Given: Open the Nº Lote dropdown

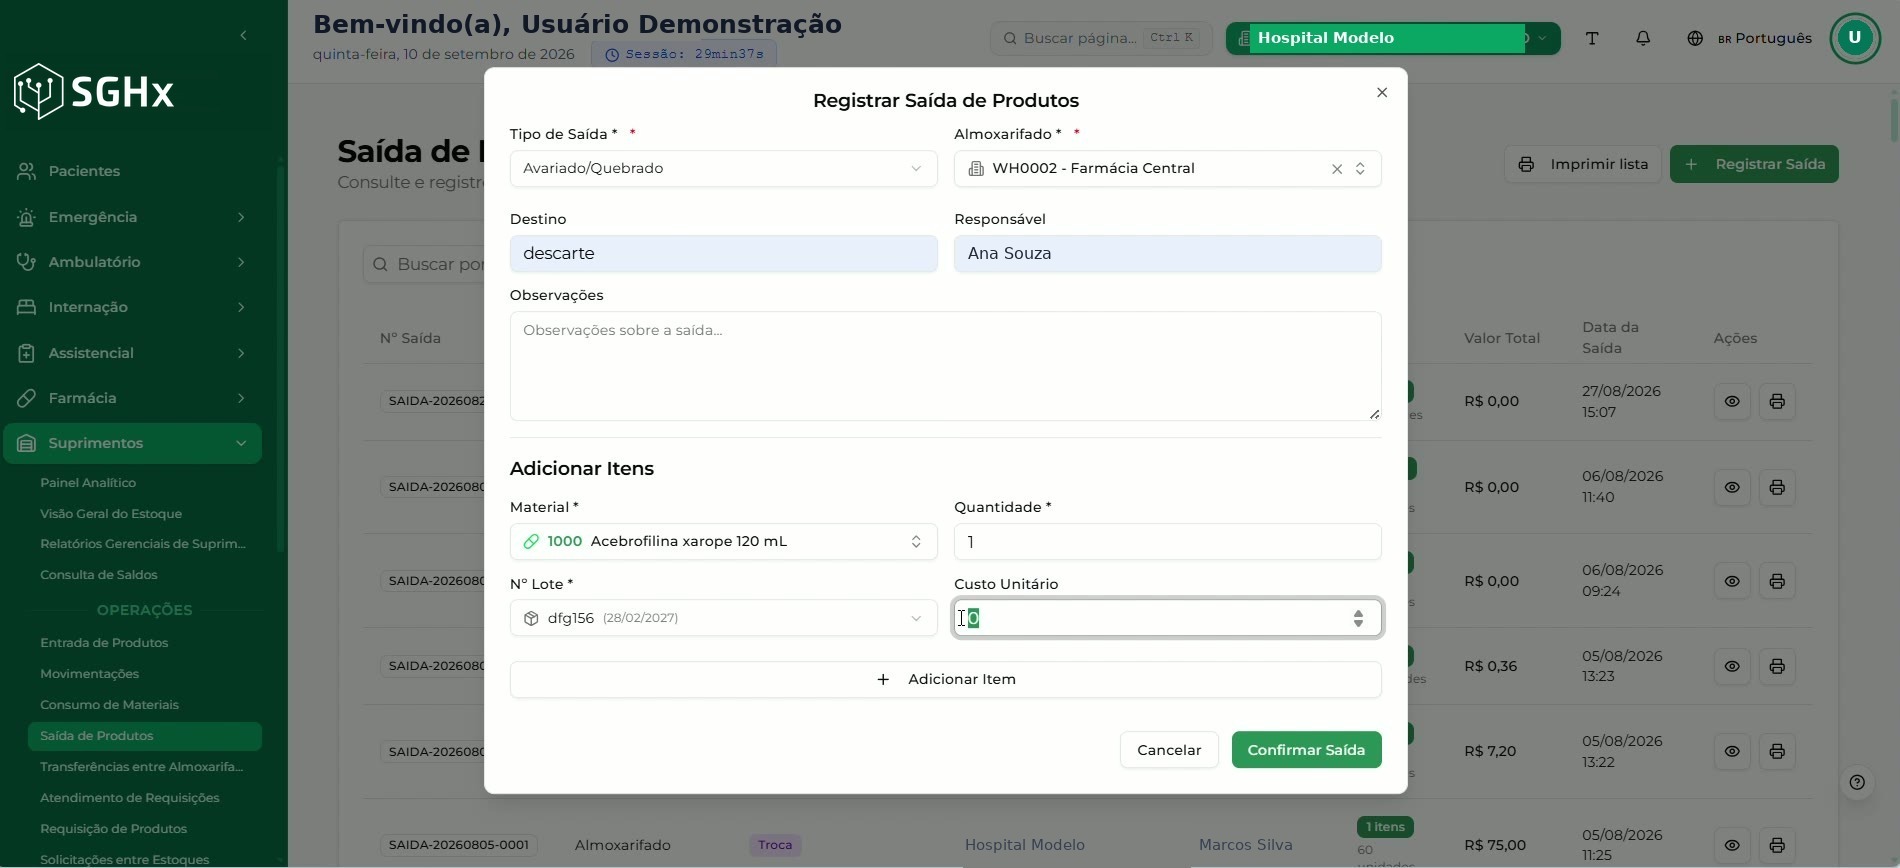Looking at the screenshot, I should (723, 618).
